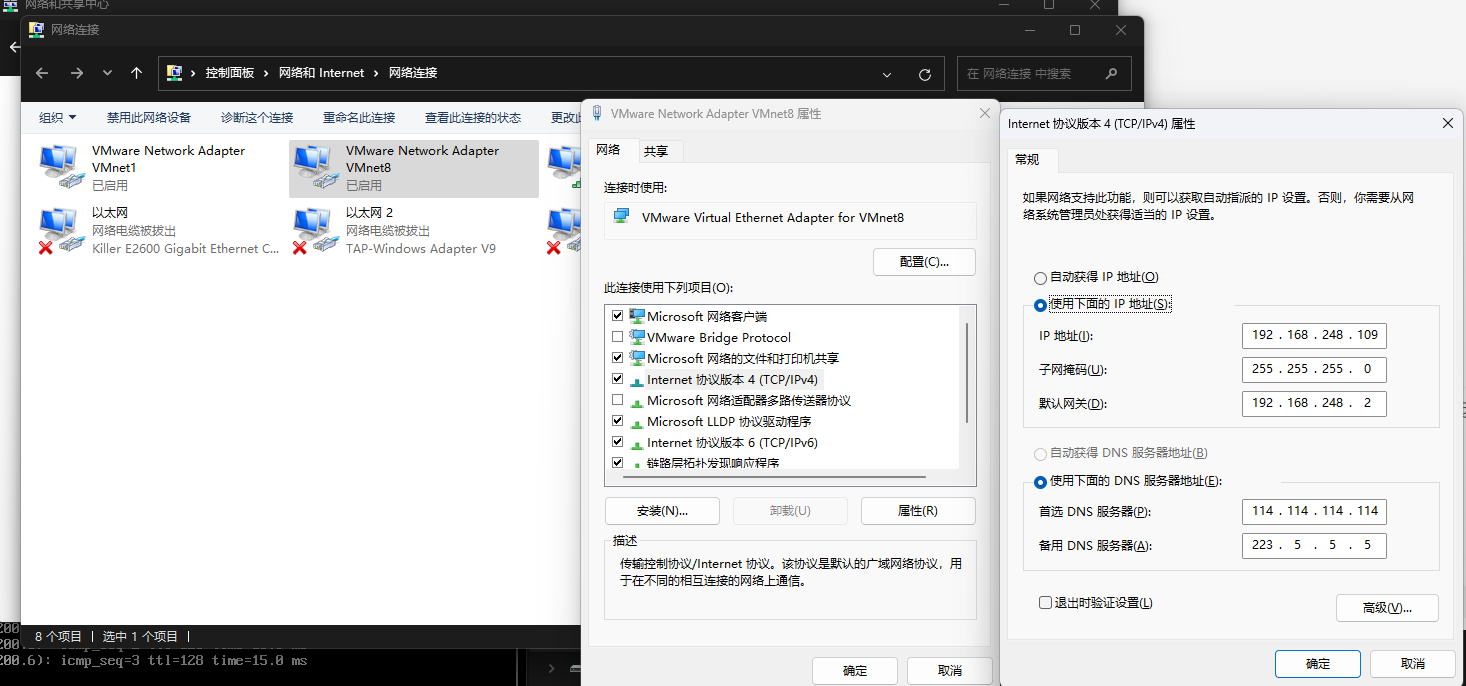
Task: Click the 配置(C)... button
Action: [x=924, y=262]
